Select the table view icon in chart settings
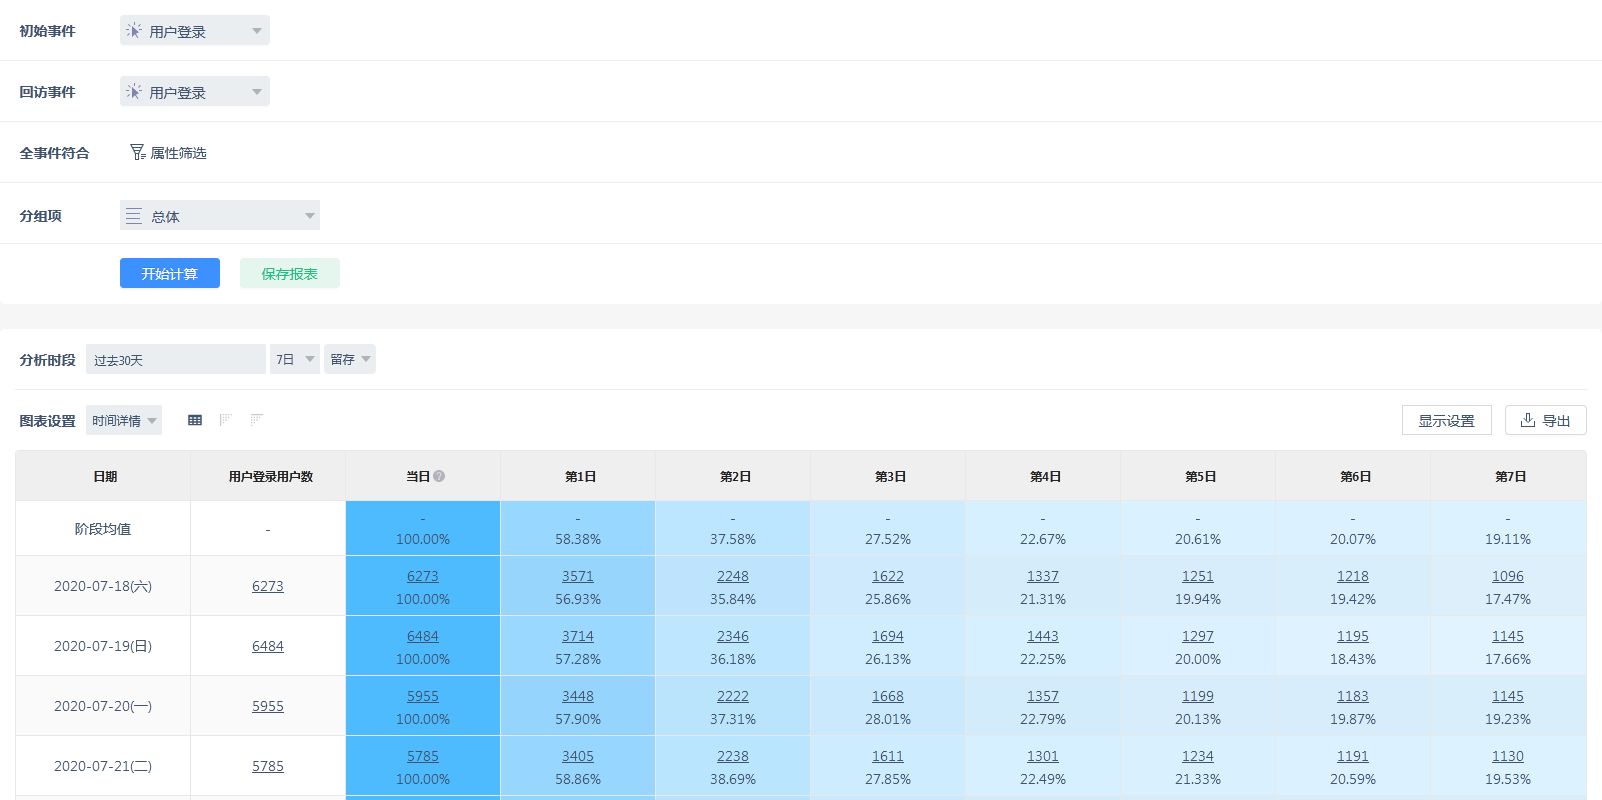Screen dimensions: 1602x800 (195, 420)
